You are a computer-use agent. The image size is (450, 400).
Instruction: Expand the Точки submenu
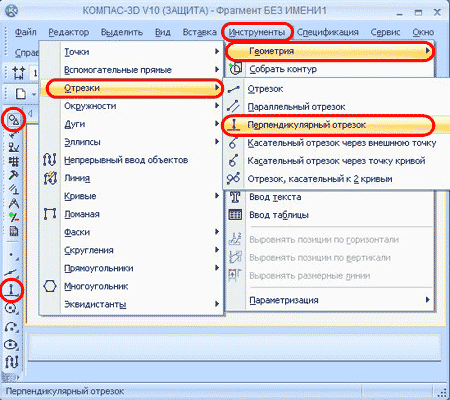click(131, 52)
